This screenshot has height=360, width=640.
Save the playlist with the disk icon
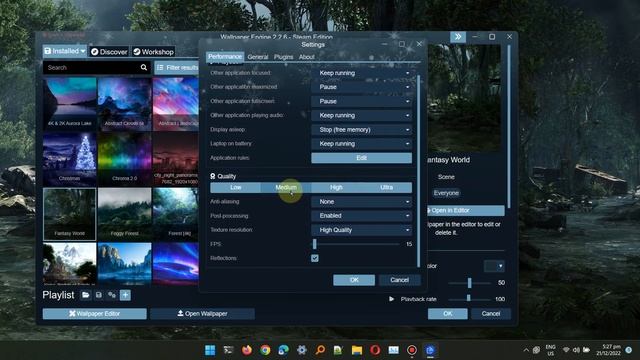point(98,295)
